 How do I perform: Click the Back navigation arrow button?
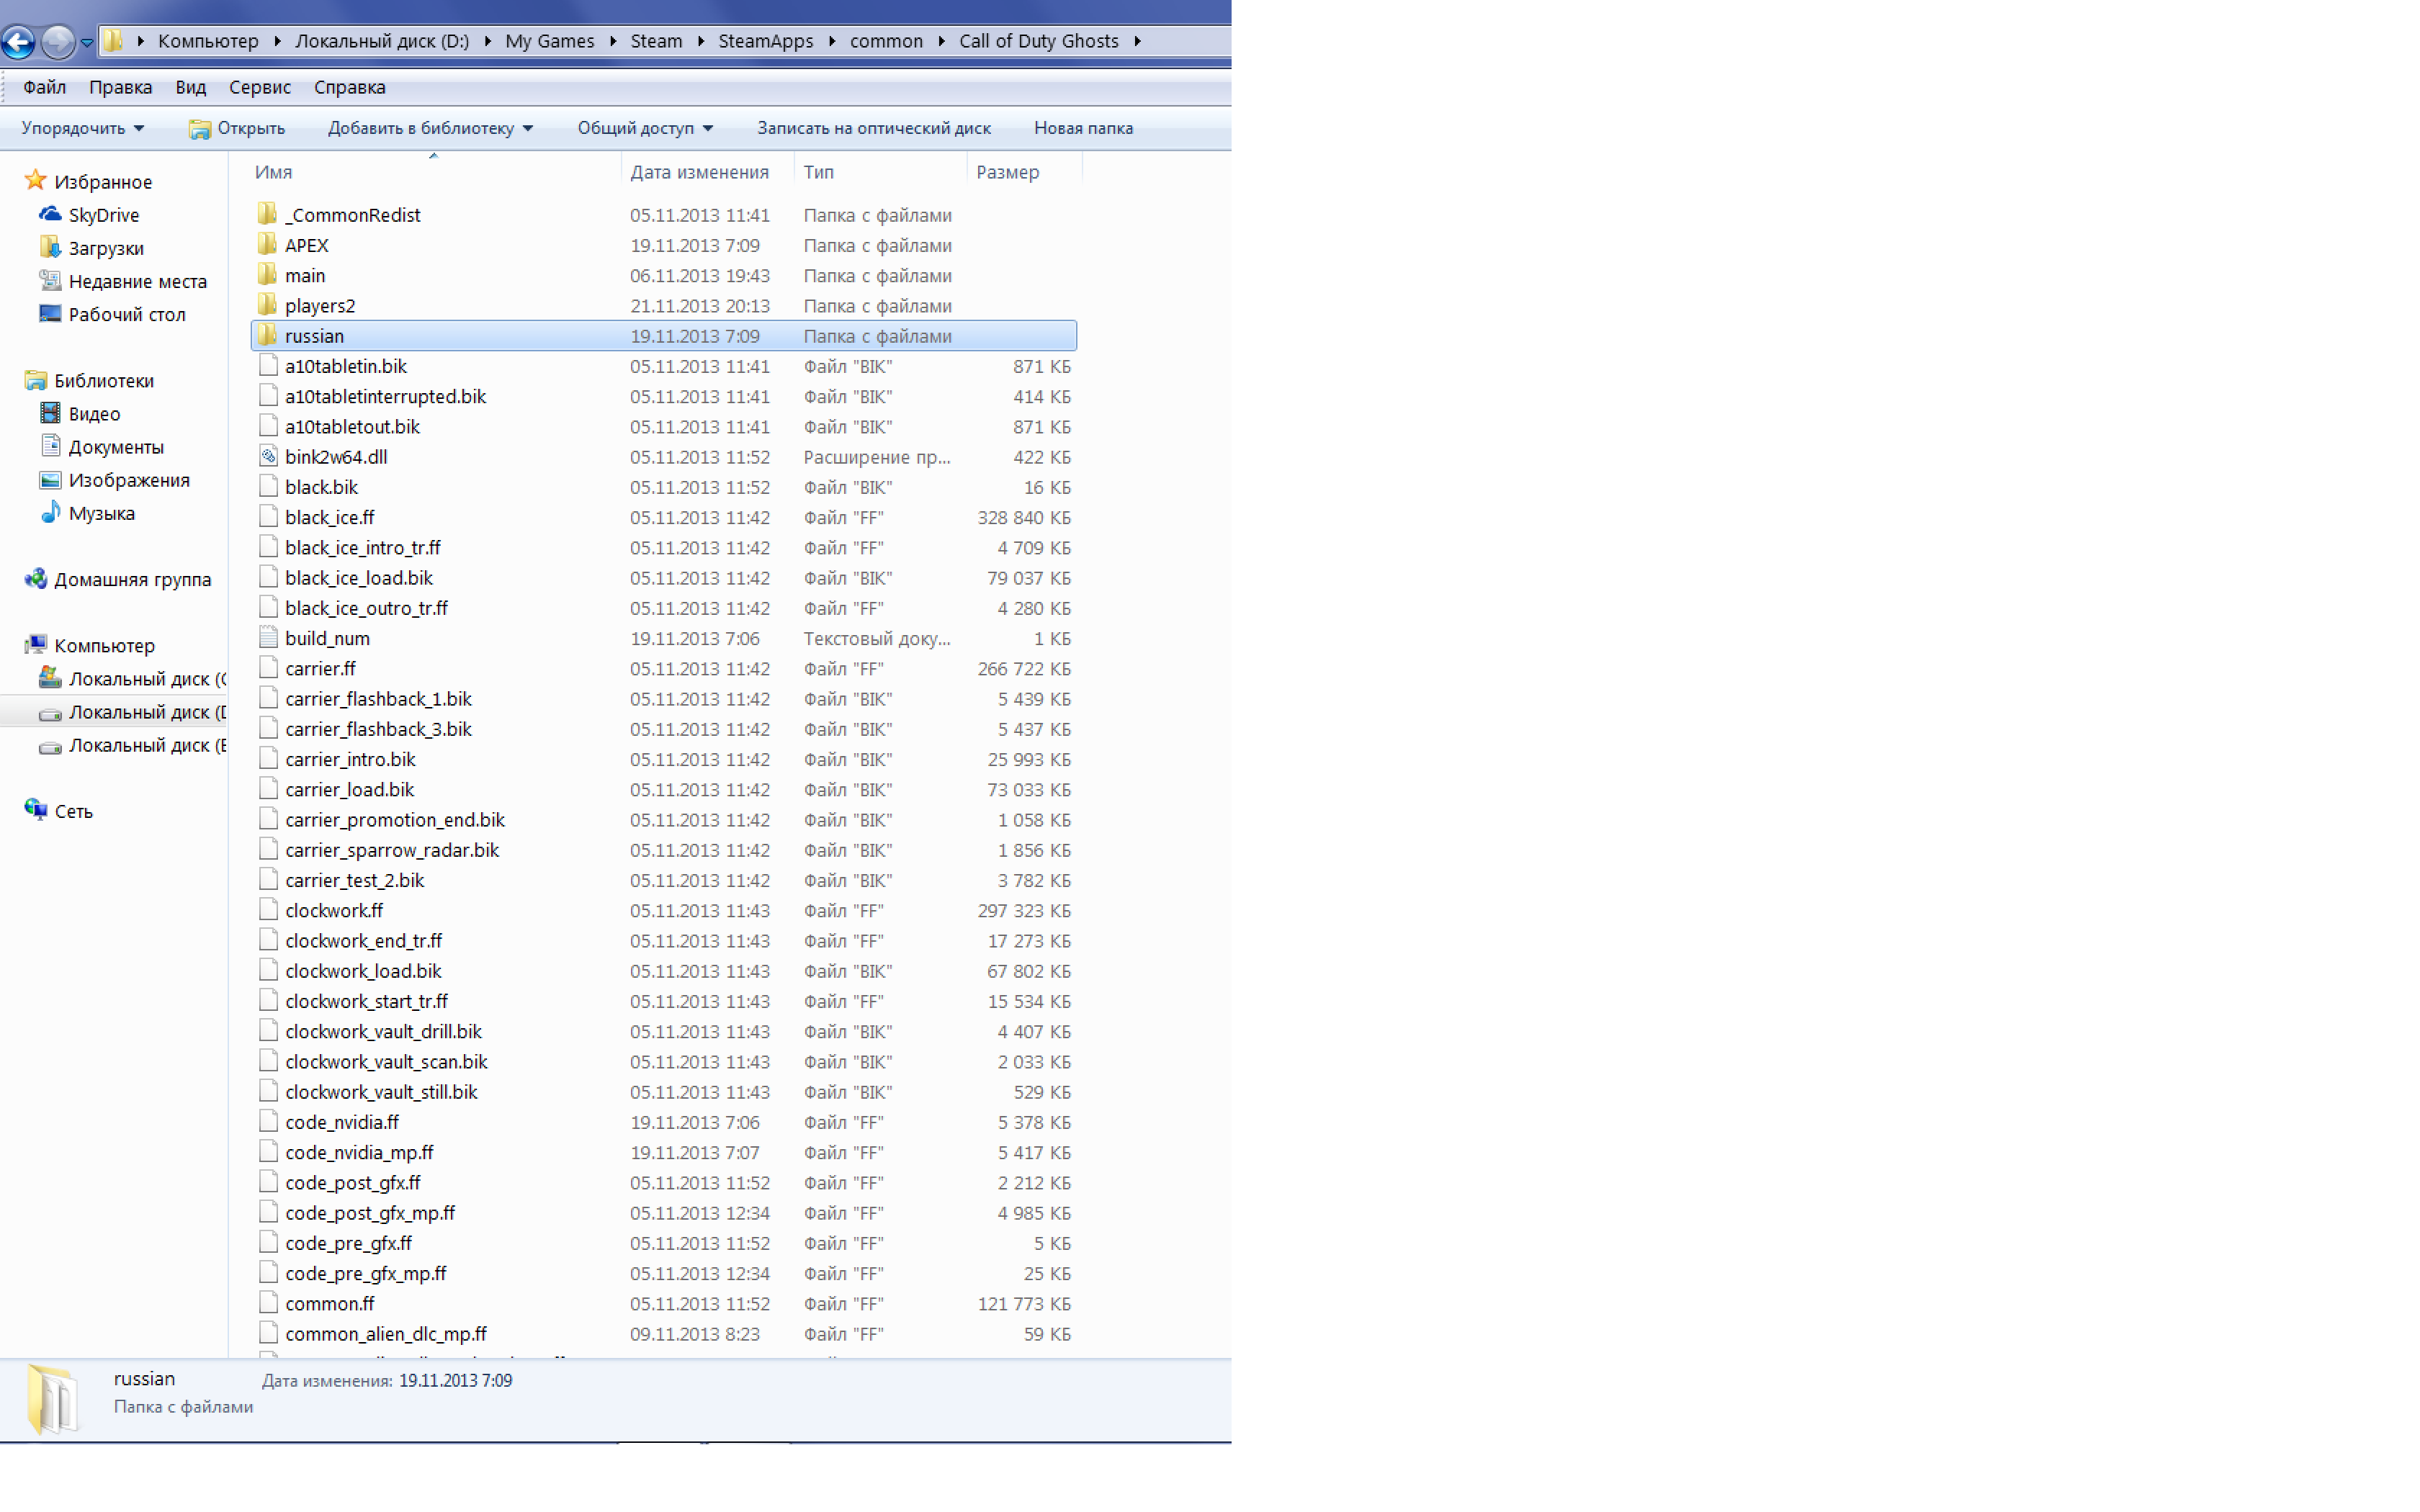(x=18, y=41)
